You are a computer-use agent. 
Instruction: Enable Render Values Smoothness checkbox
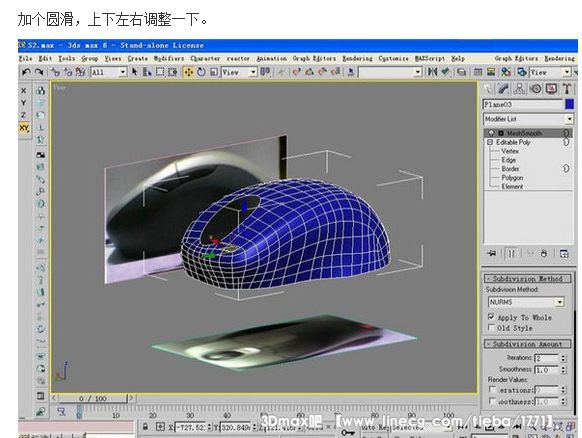pos(492,401)
